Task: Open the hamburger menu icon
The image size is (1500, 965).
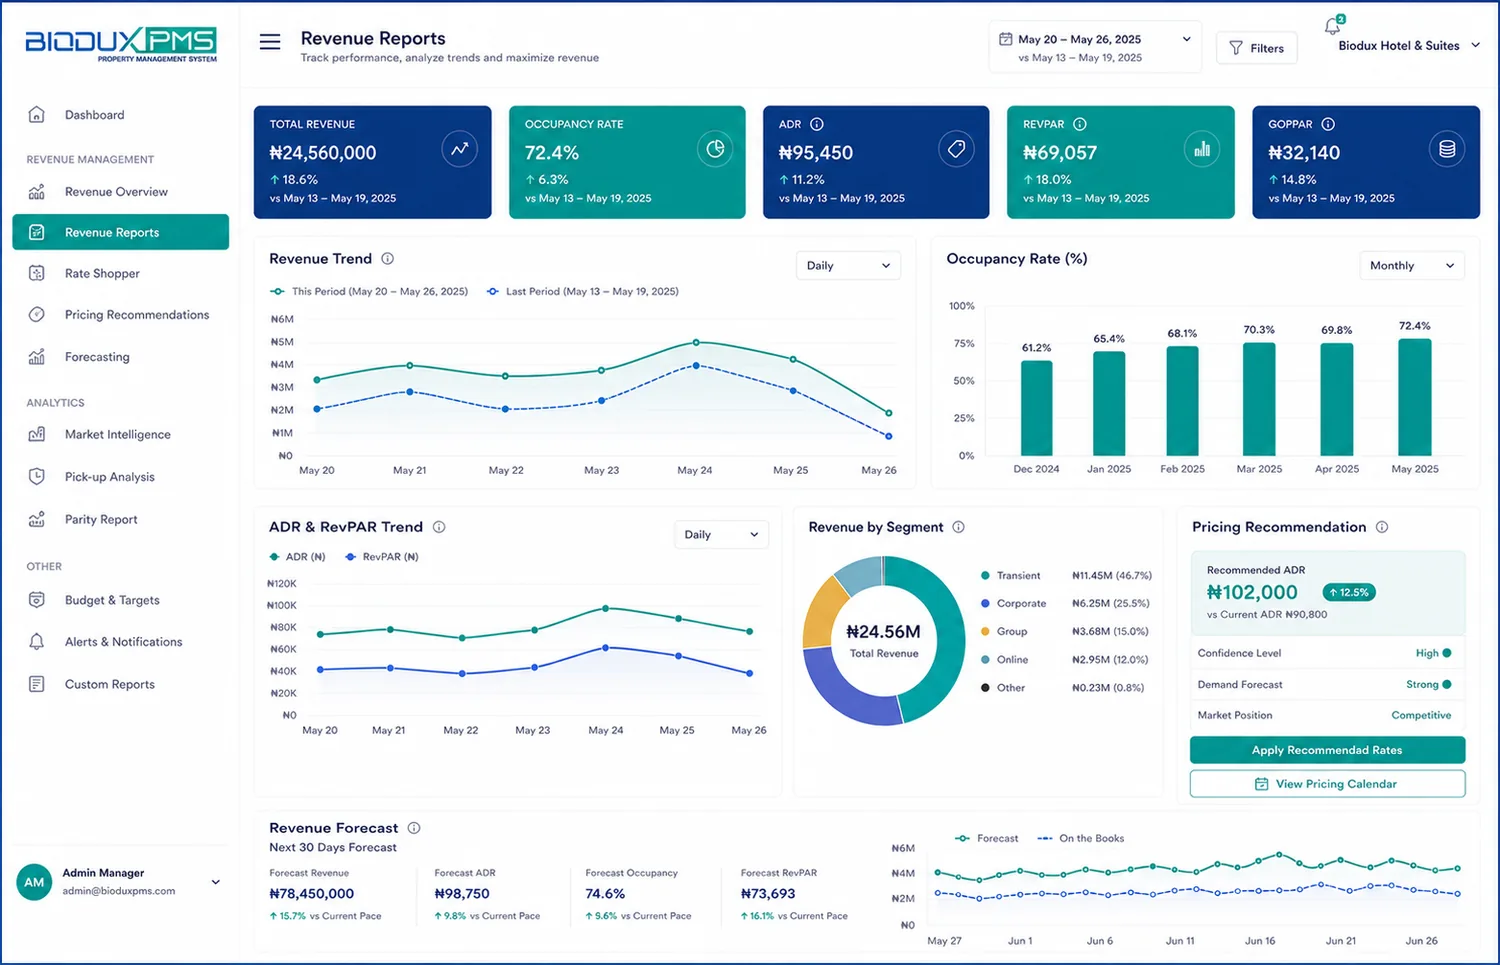Action: [270, 42]
